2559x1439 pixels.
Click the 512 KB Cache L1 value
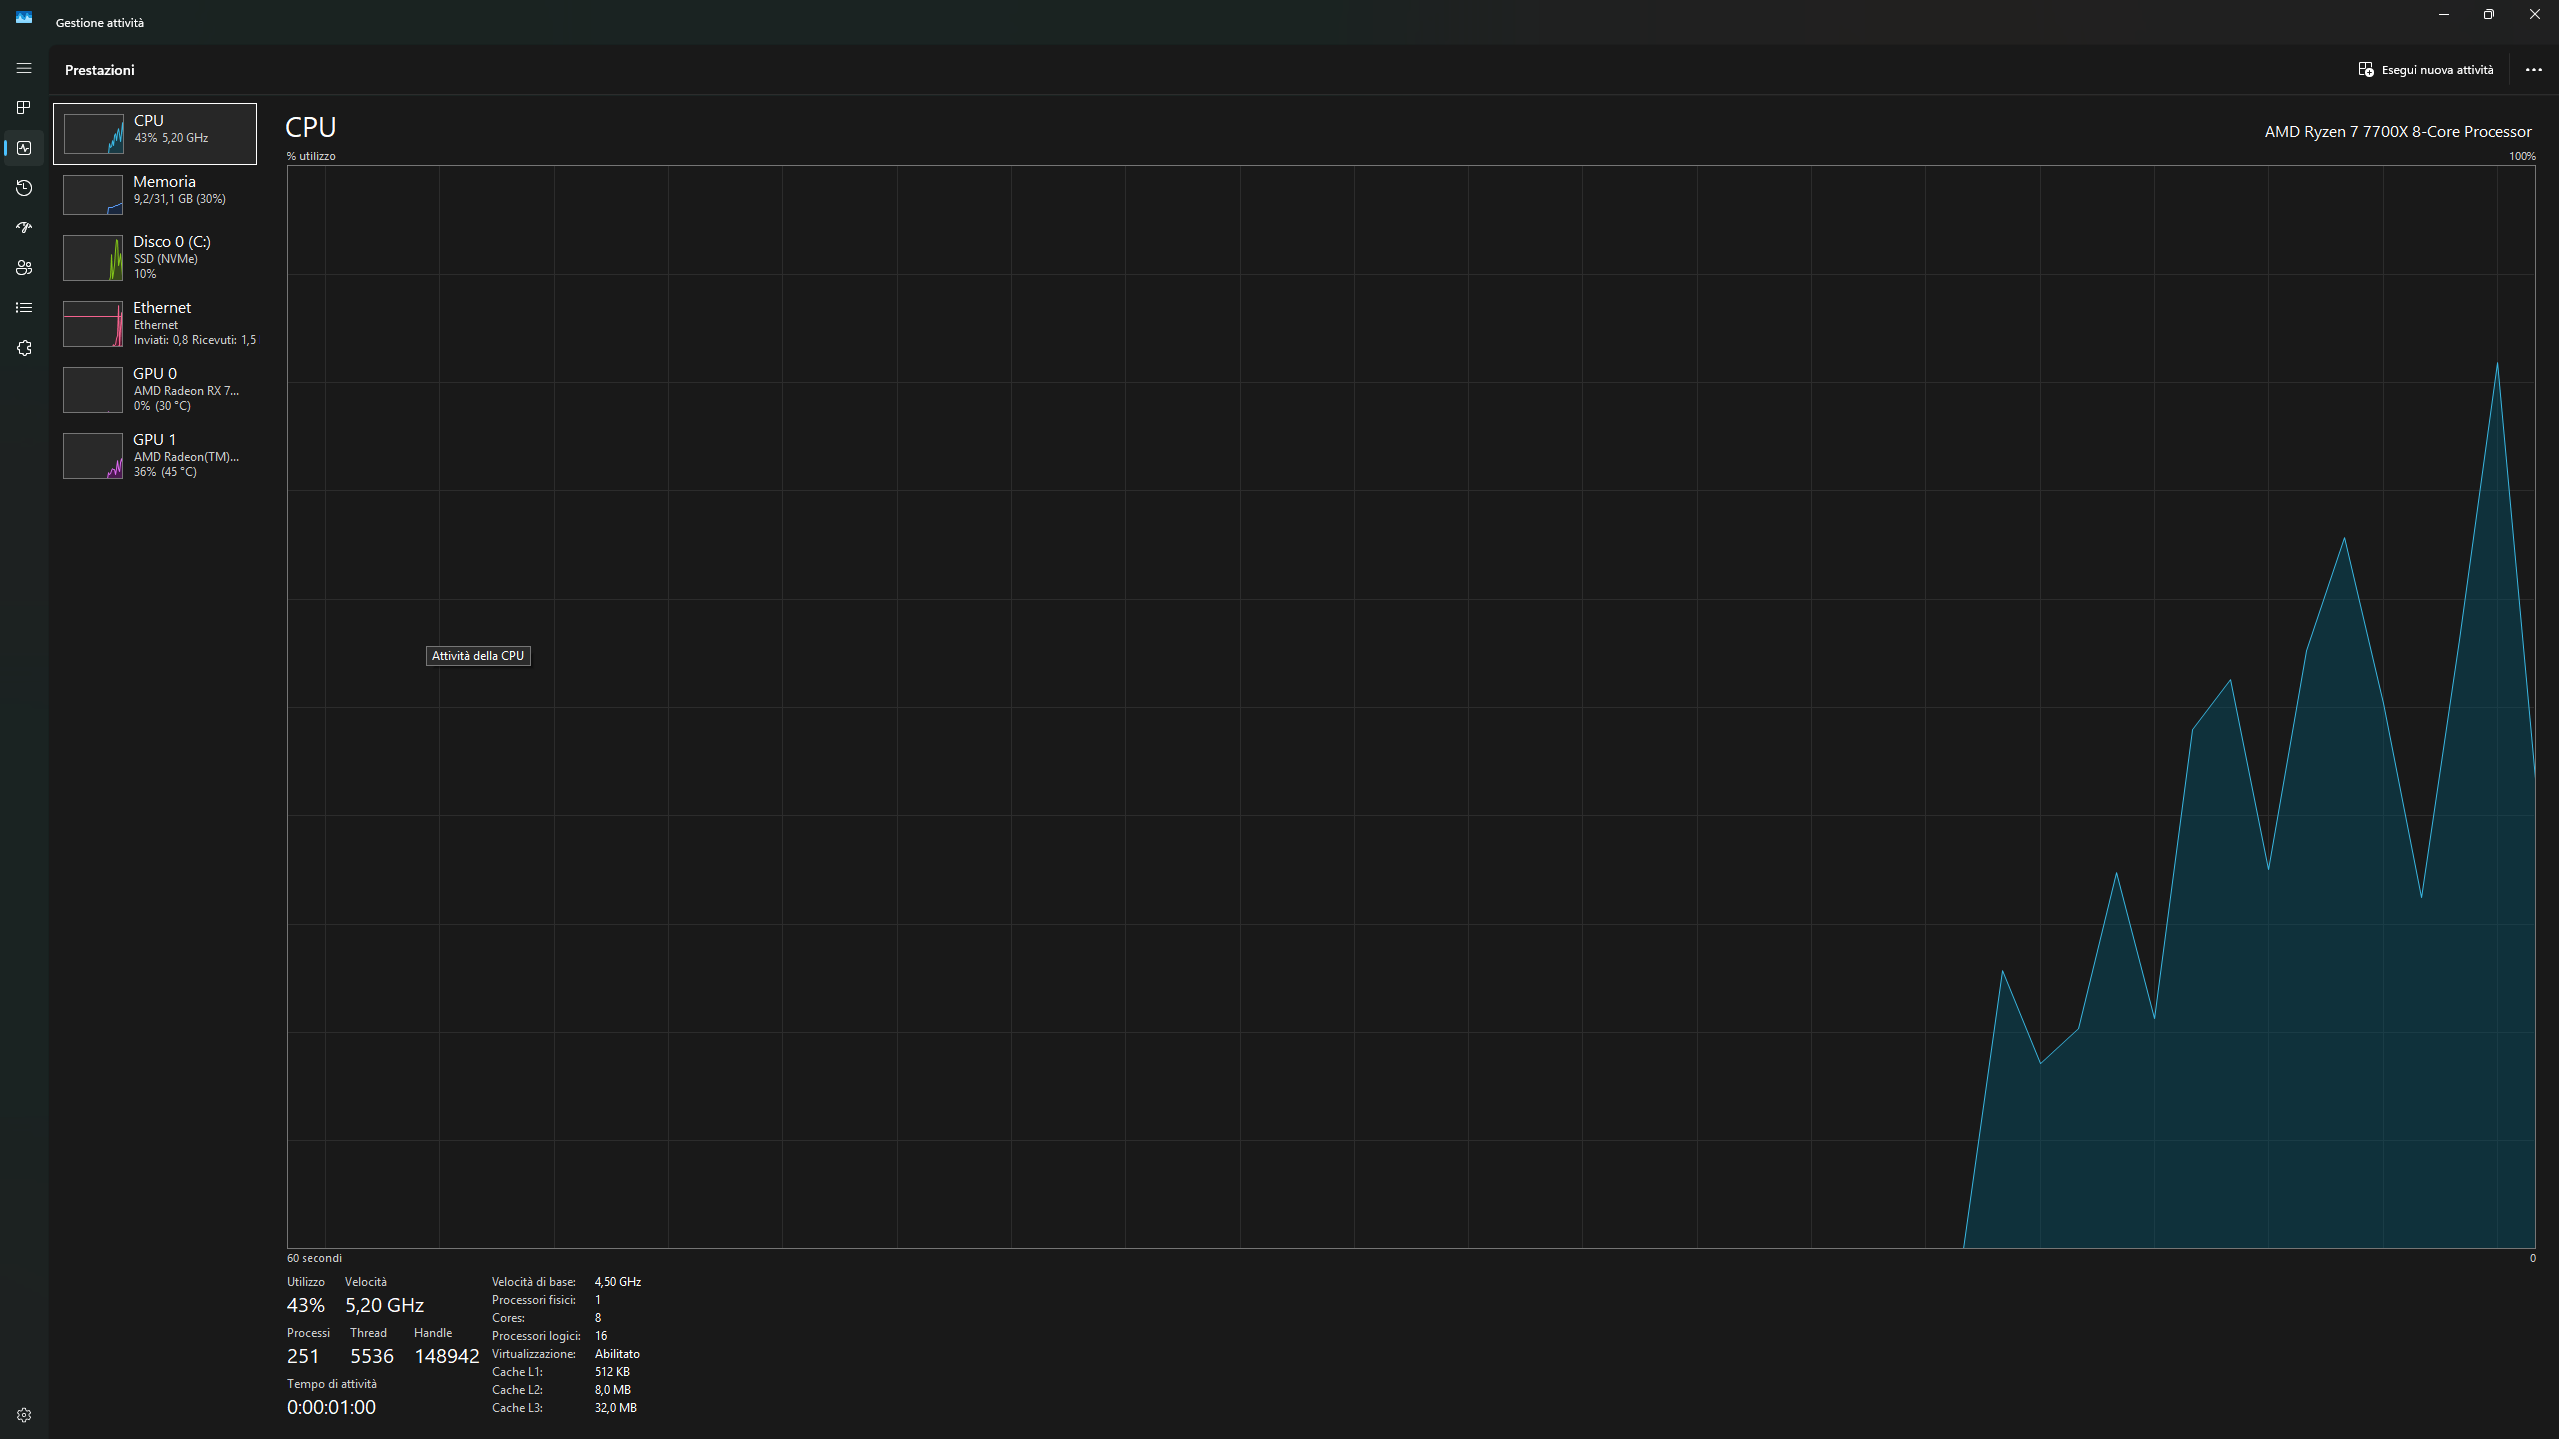click(612, 1372)
